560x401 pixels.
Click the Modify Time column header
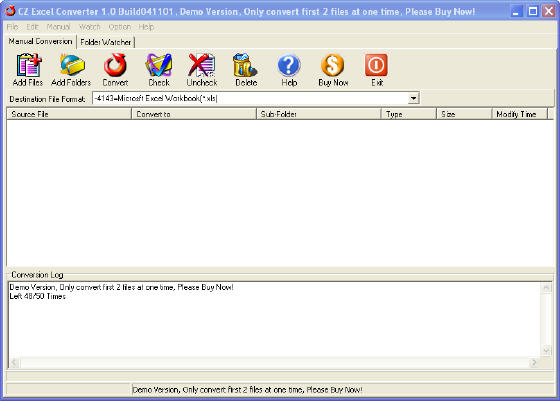[520, 114]
